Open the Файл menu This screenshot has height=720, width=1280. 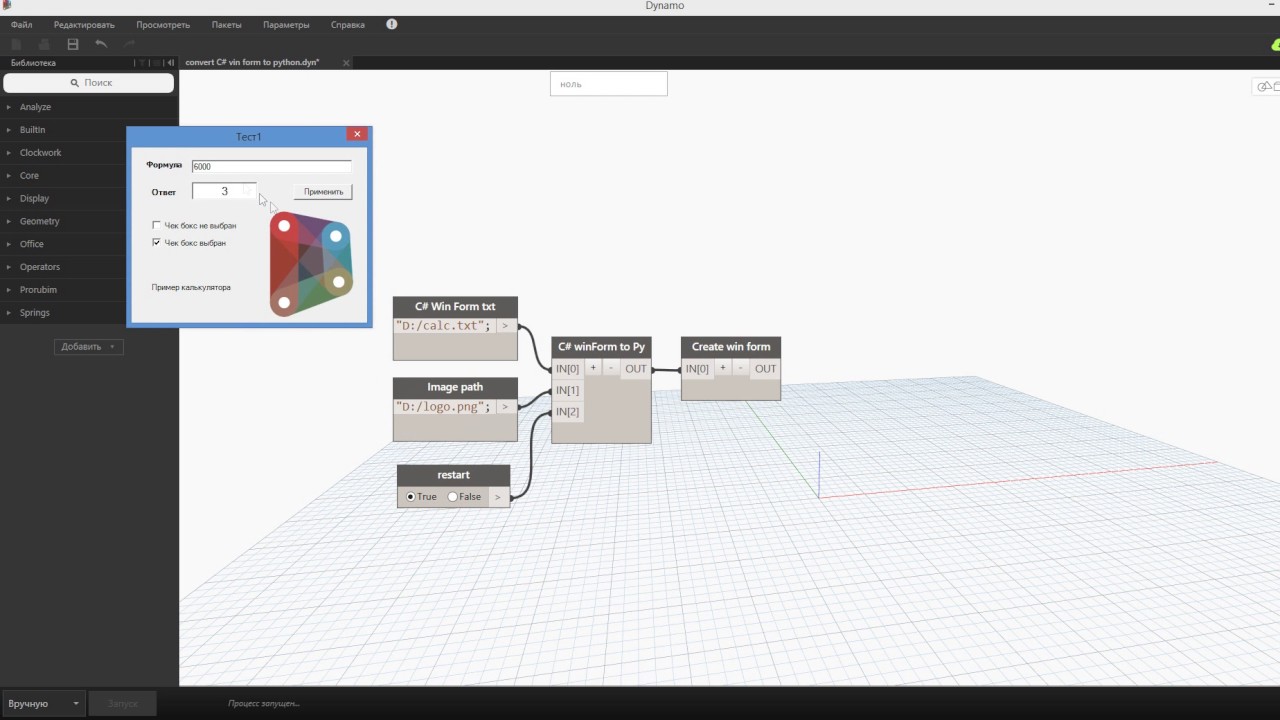(22, 24)
